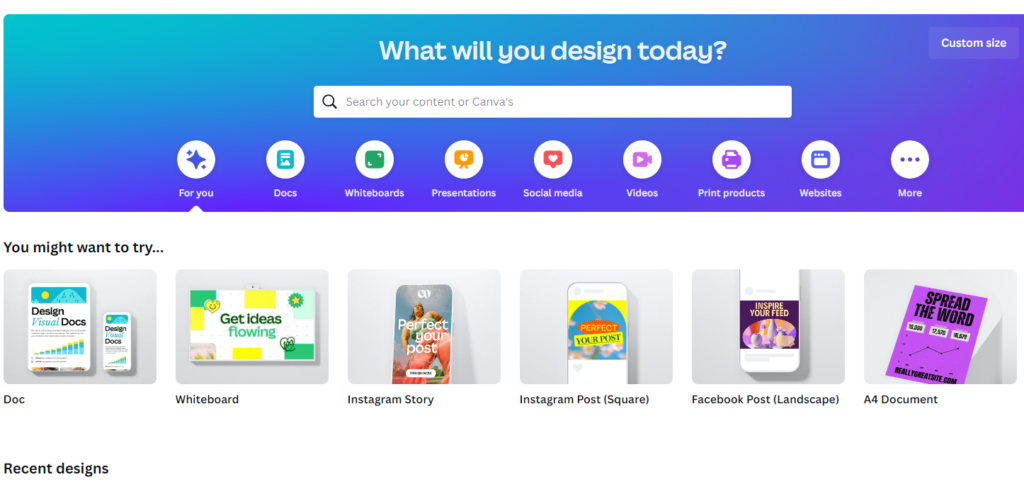The height and width of the screenshot is (494, 1024).
Task: Choose the Presentations category icon
Action: click(464, 159)
